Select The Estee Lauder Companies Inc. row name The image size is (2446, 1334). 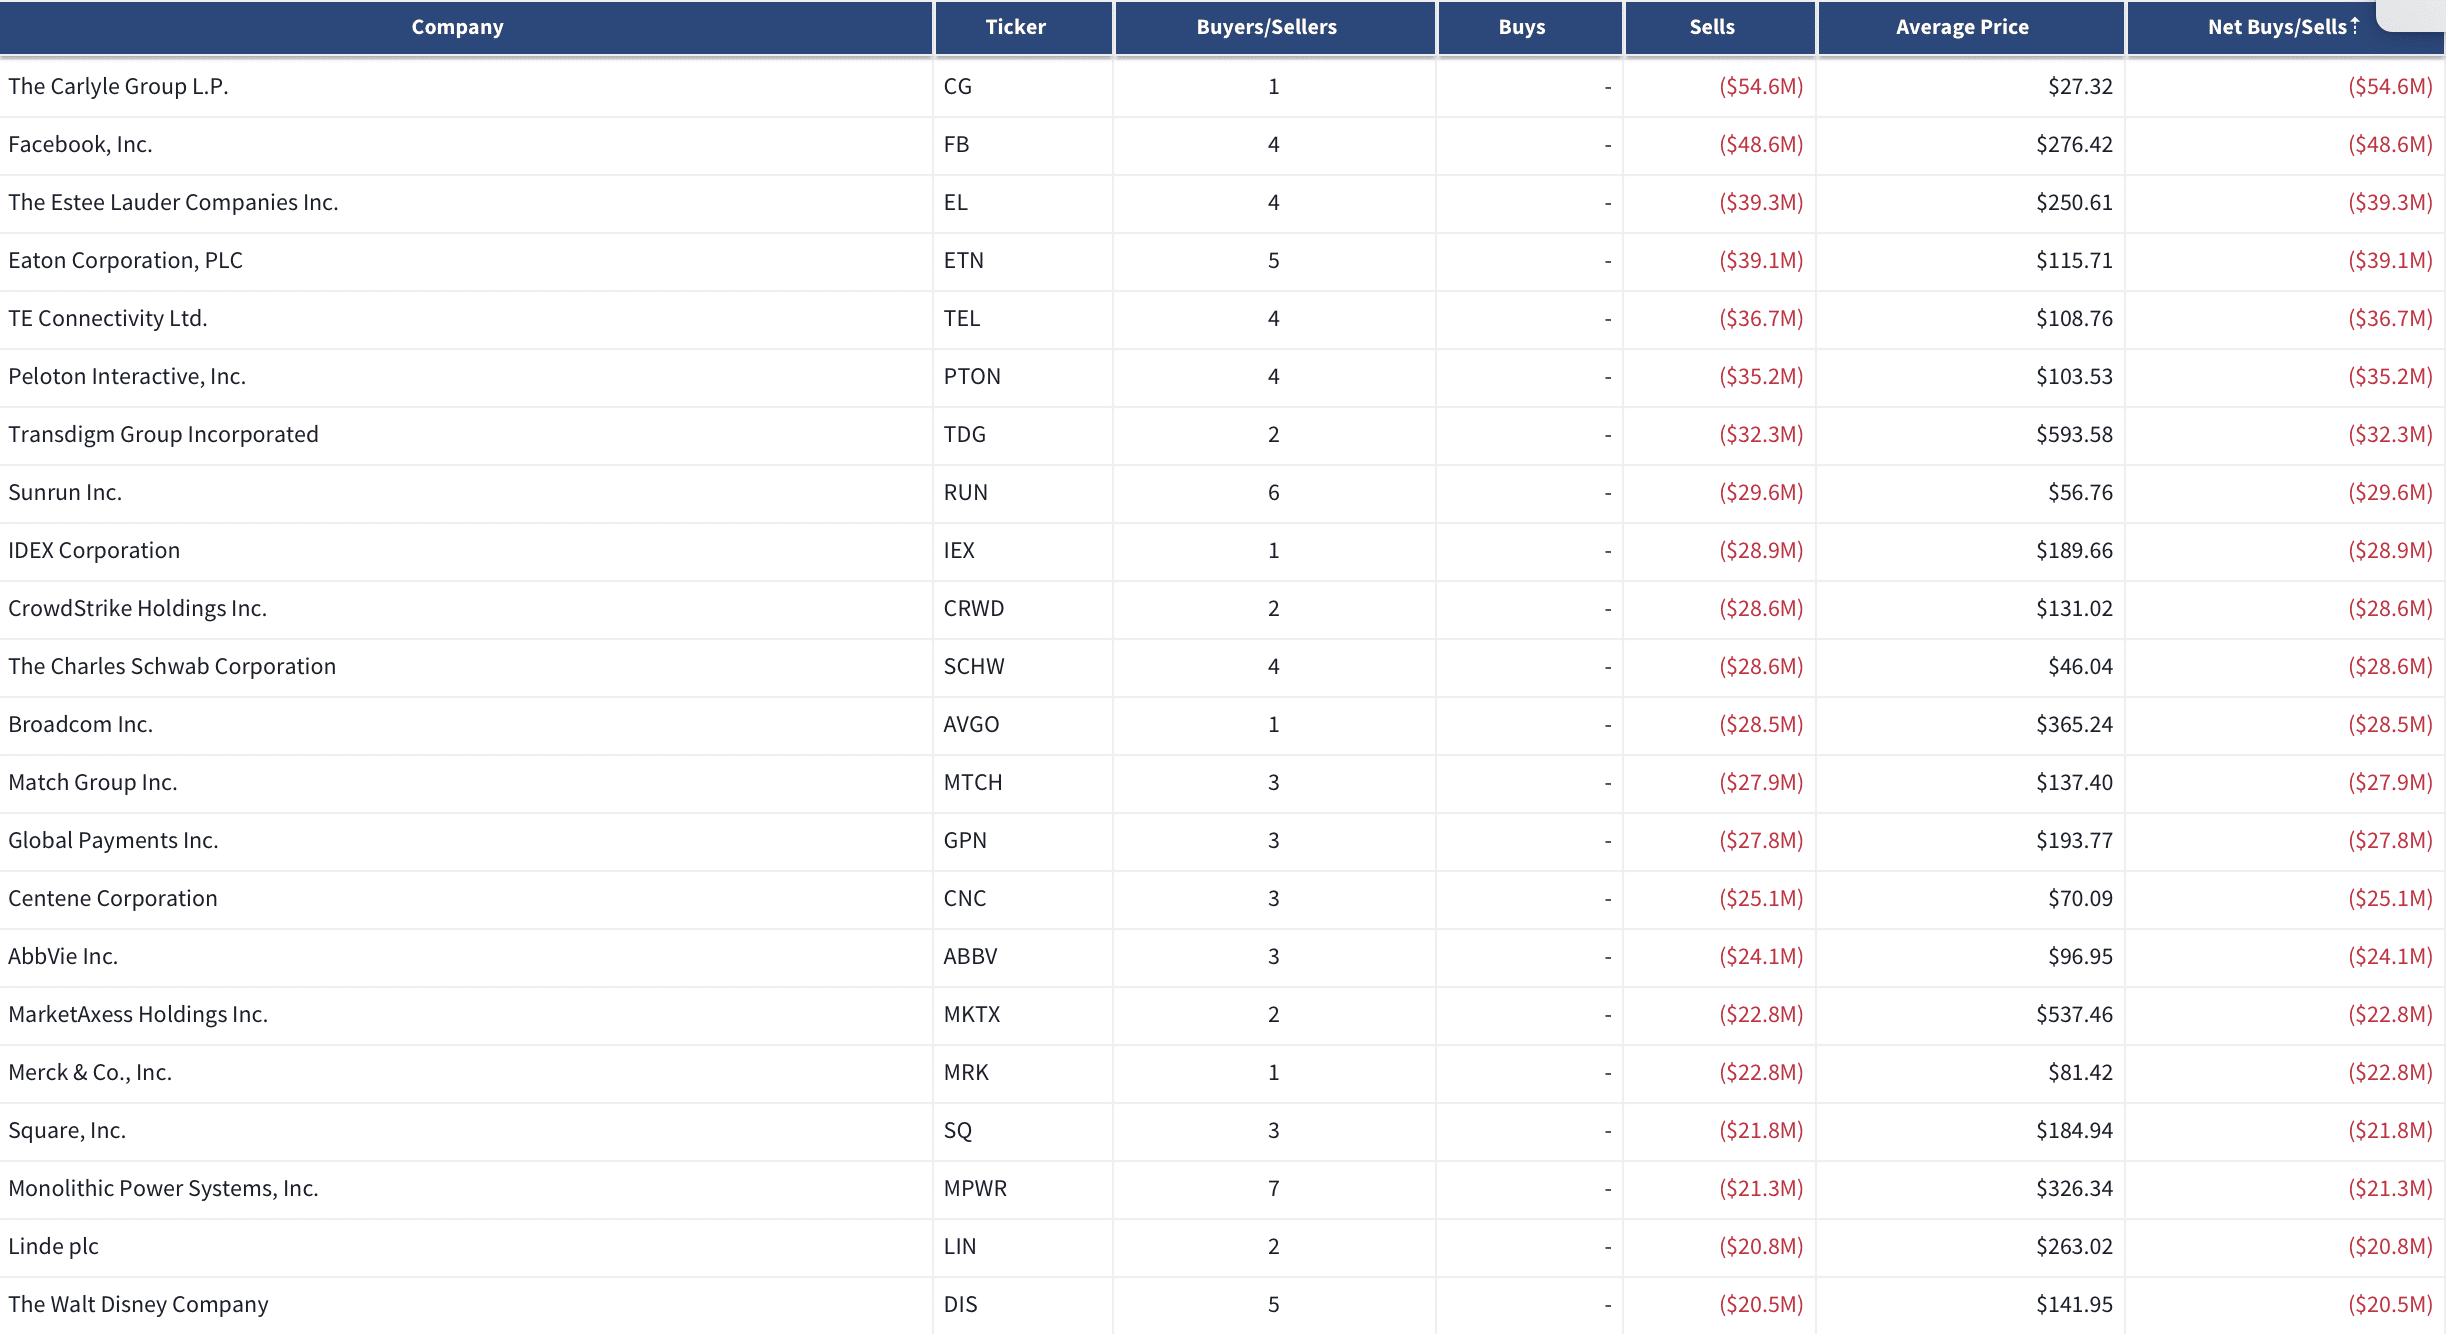[x=173, y=202]
